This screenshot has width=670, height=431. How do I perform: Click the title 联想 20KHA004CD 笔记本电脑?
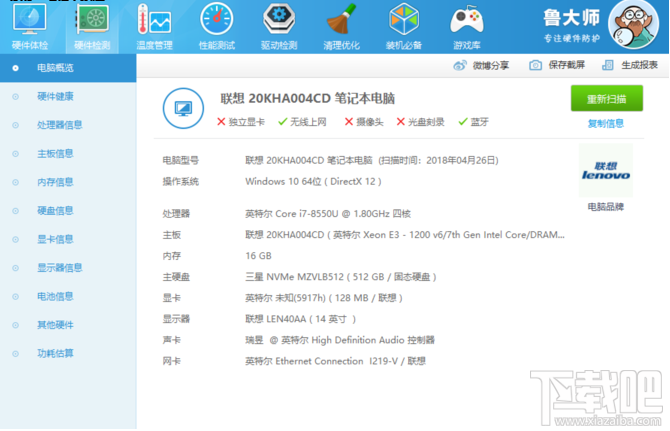(308, 99)
